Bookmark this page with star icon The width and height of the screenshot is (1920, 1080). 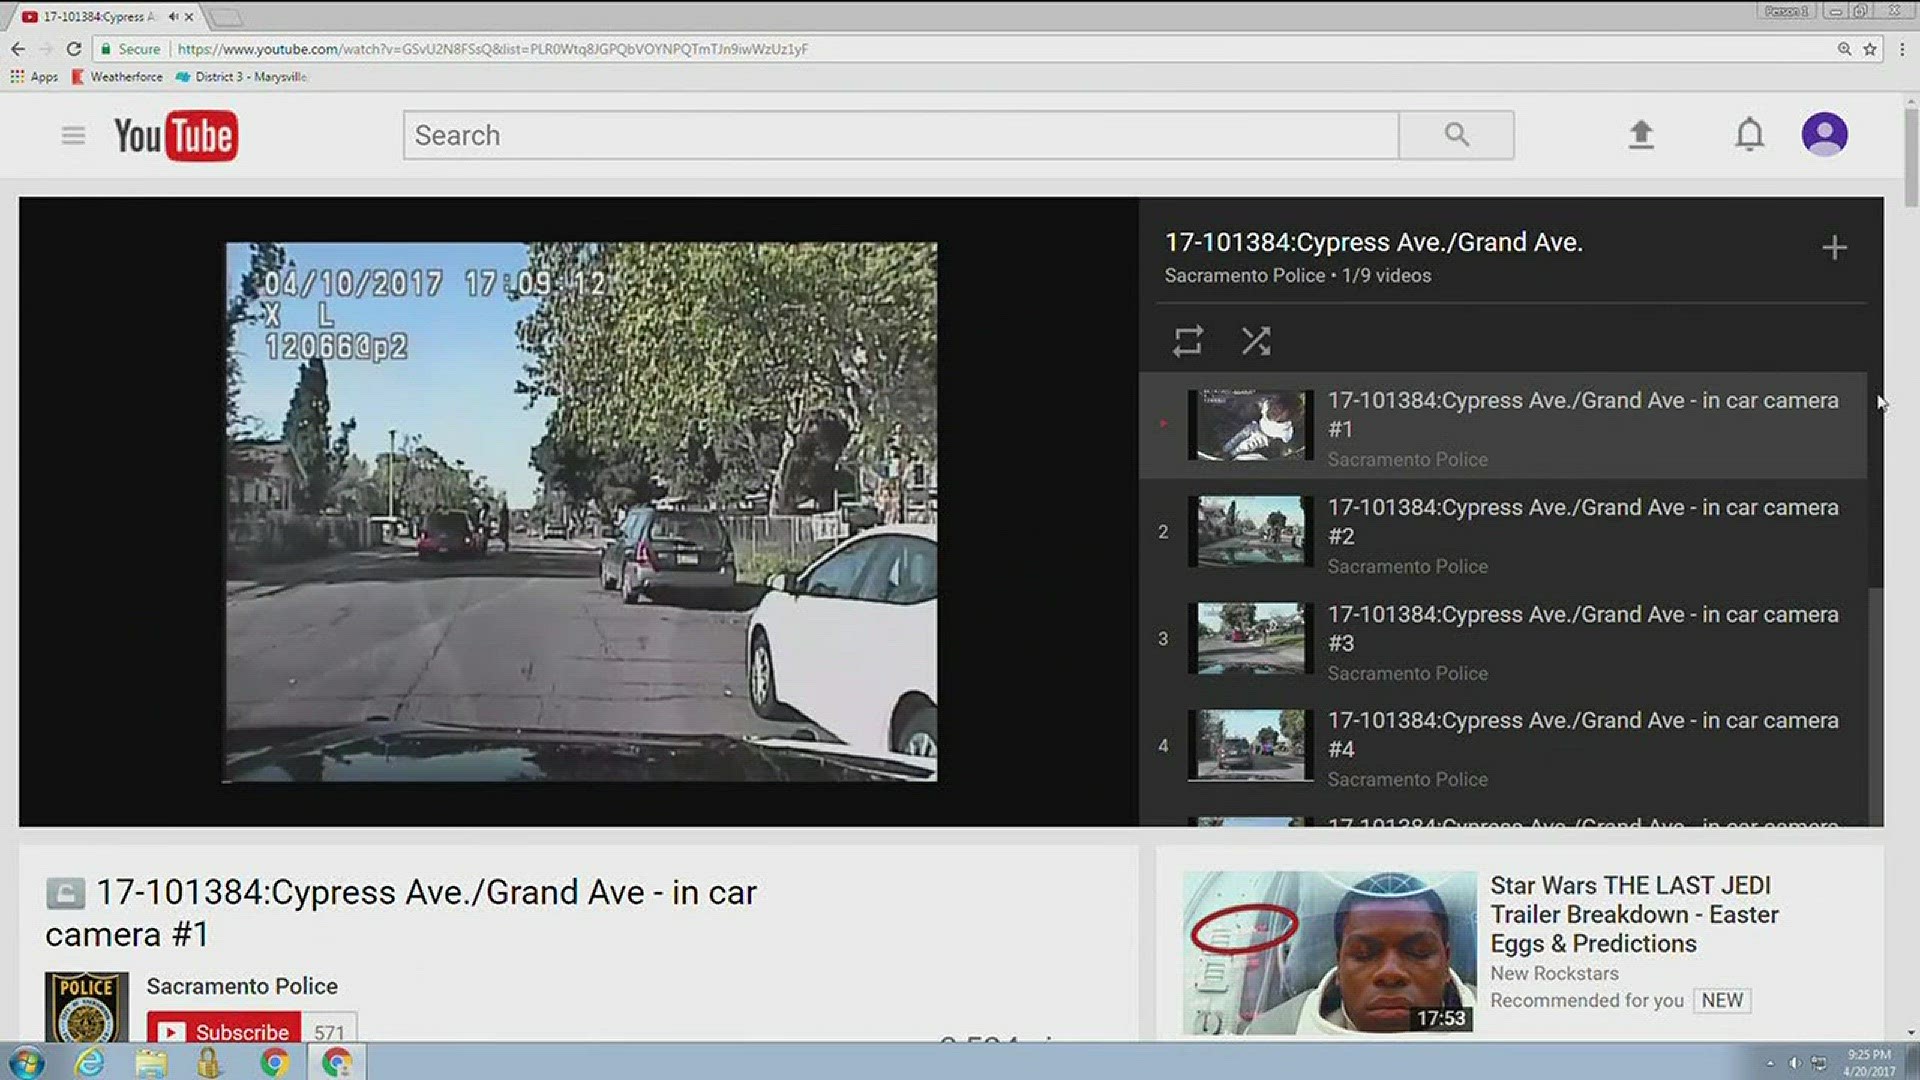tap(1870, 48)
